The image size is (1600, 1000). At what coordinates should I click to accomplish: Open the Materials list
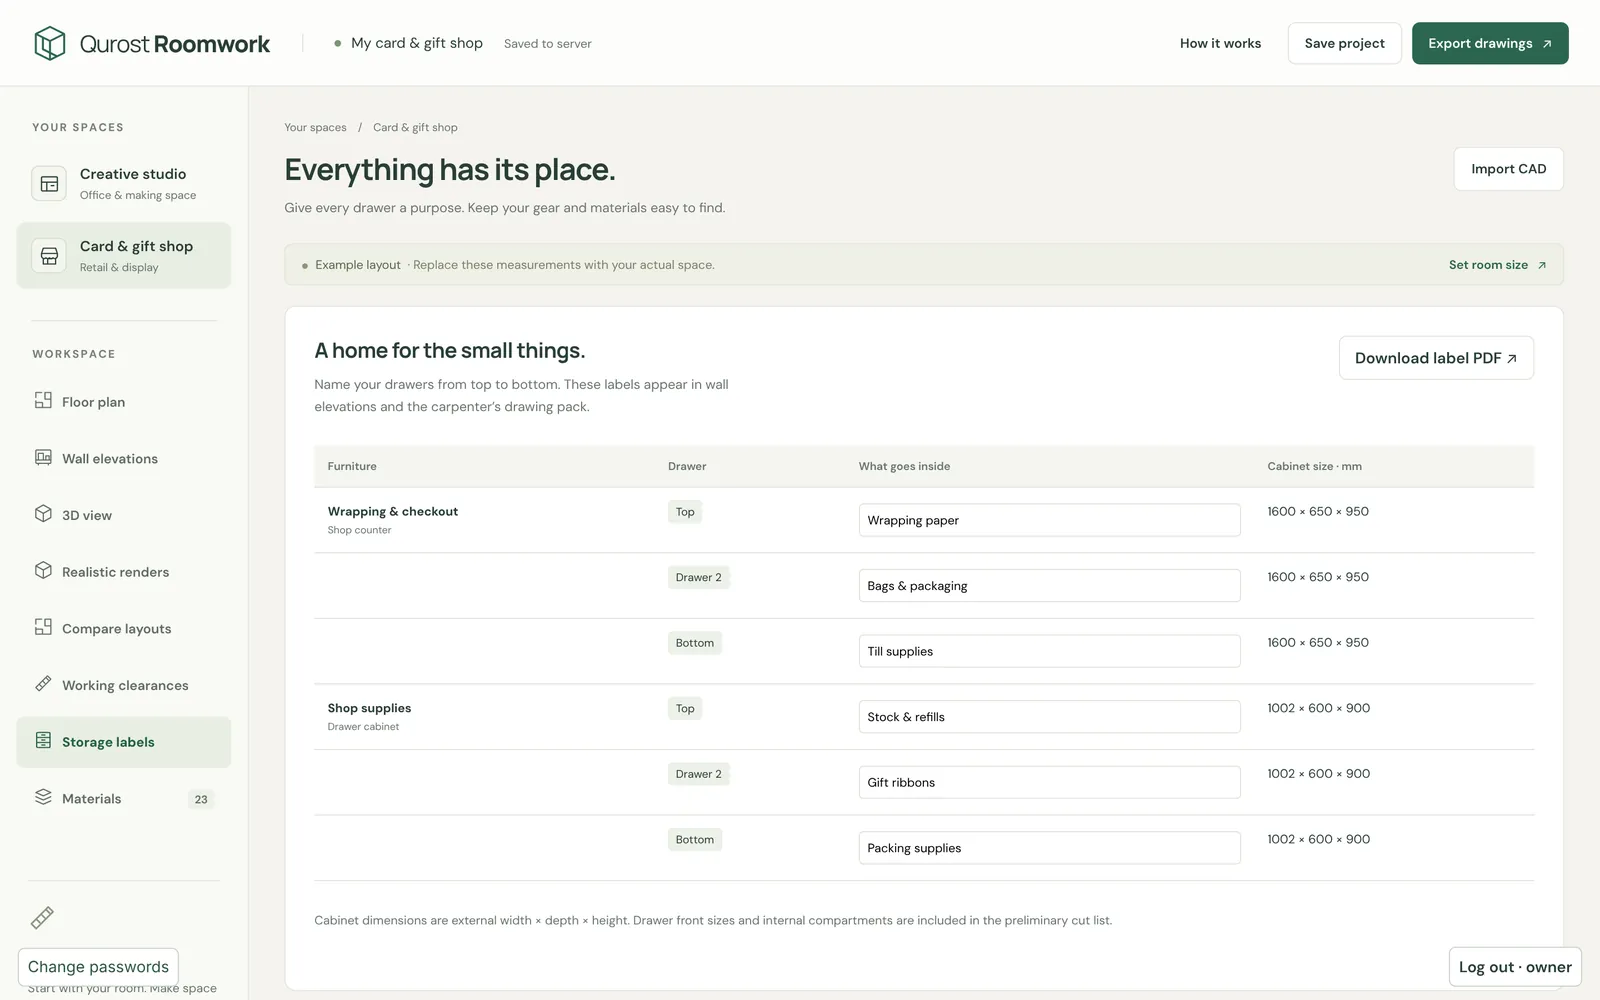click(x=124, y=799)
